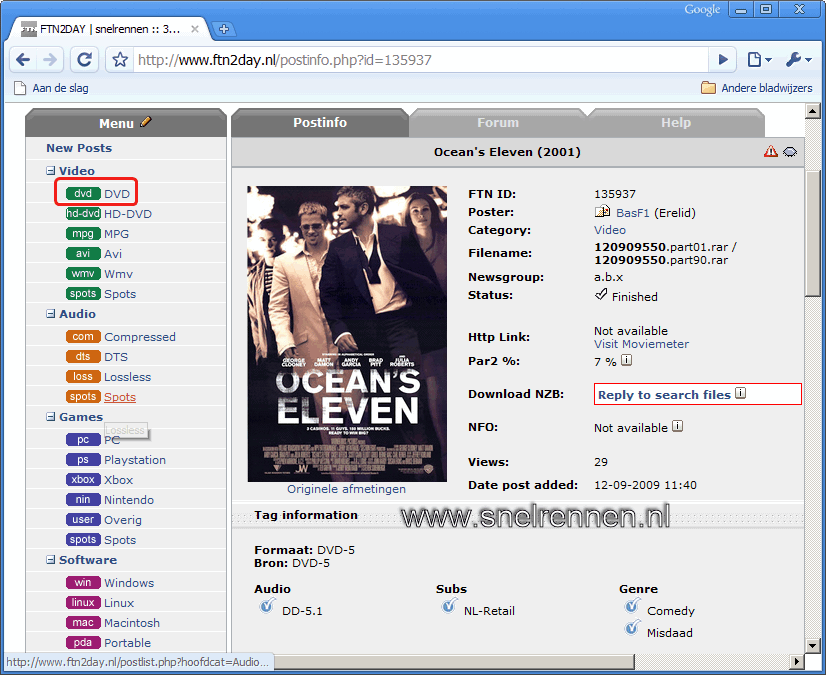Image resolution: width=826 pixels, height=675 pixels.
Task: Click the purple mac badge
Action: pos(83,622)
